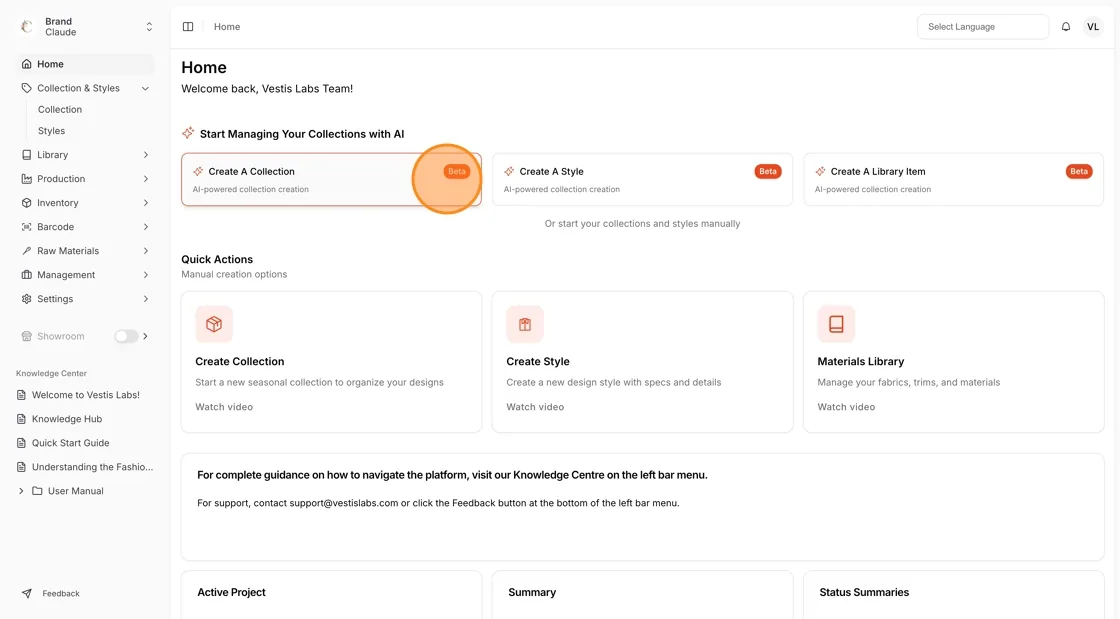Screen dimensions: 1120x619
Task: Click the Inventory cube icon in sidebar
Action: [x=26, y=203]
